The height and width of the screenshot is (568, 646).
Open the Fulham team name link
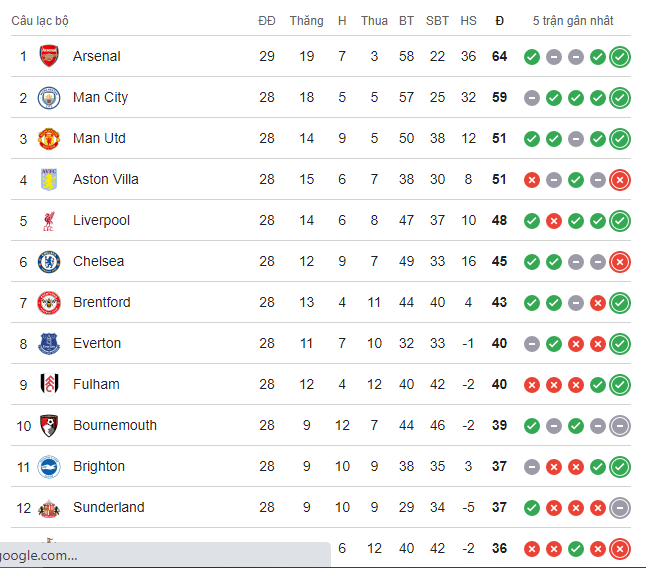(96, 385)
